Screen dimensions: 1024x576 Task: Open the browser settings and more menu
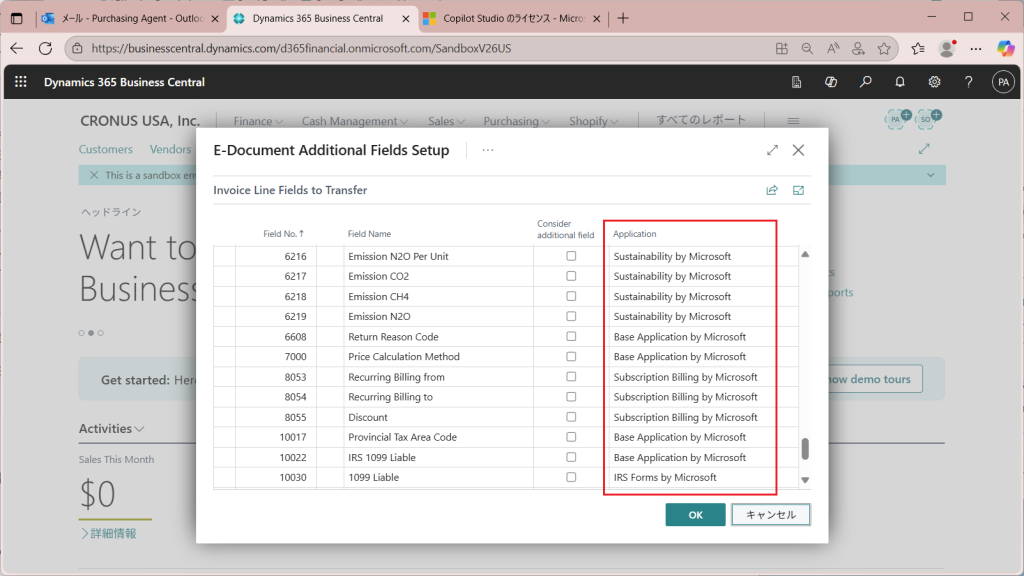tap(976, 48)
